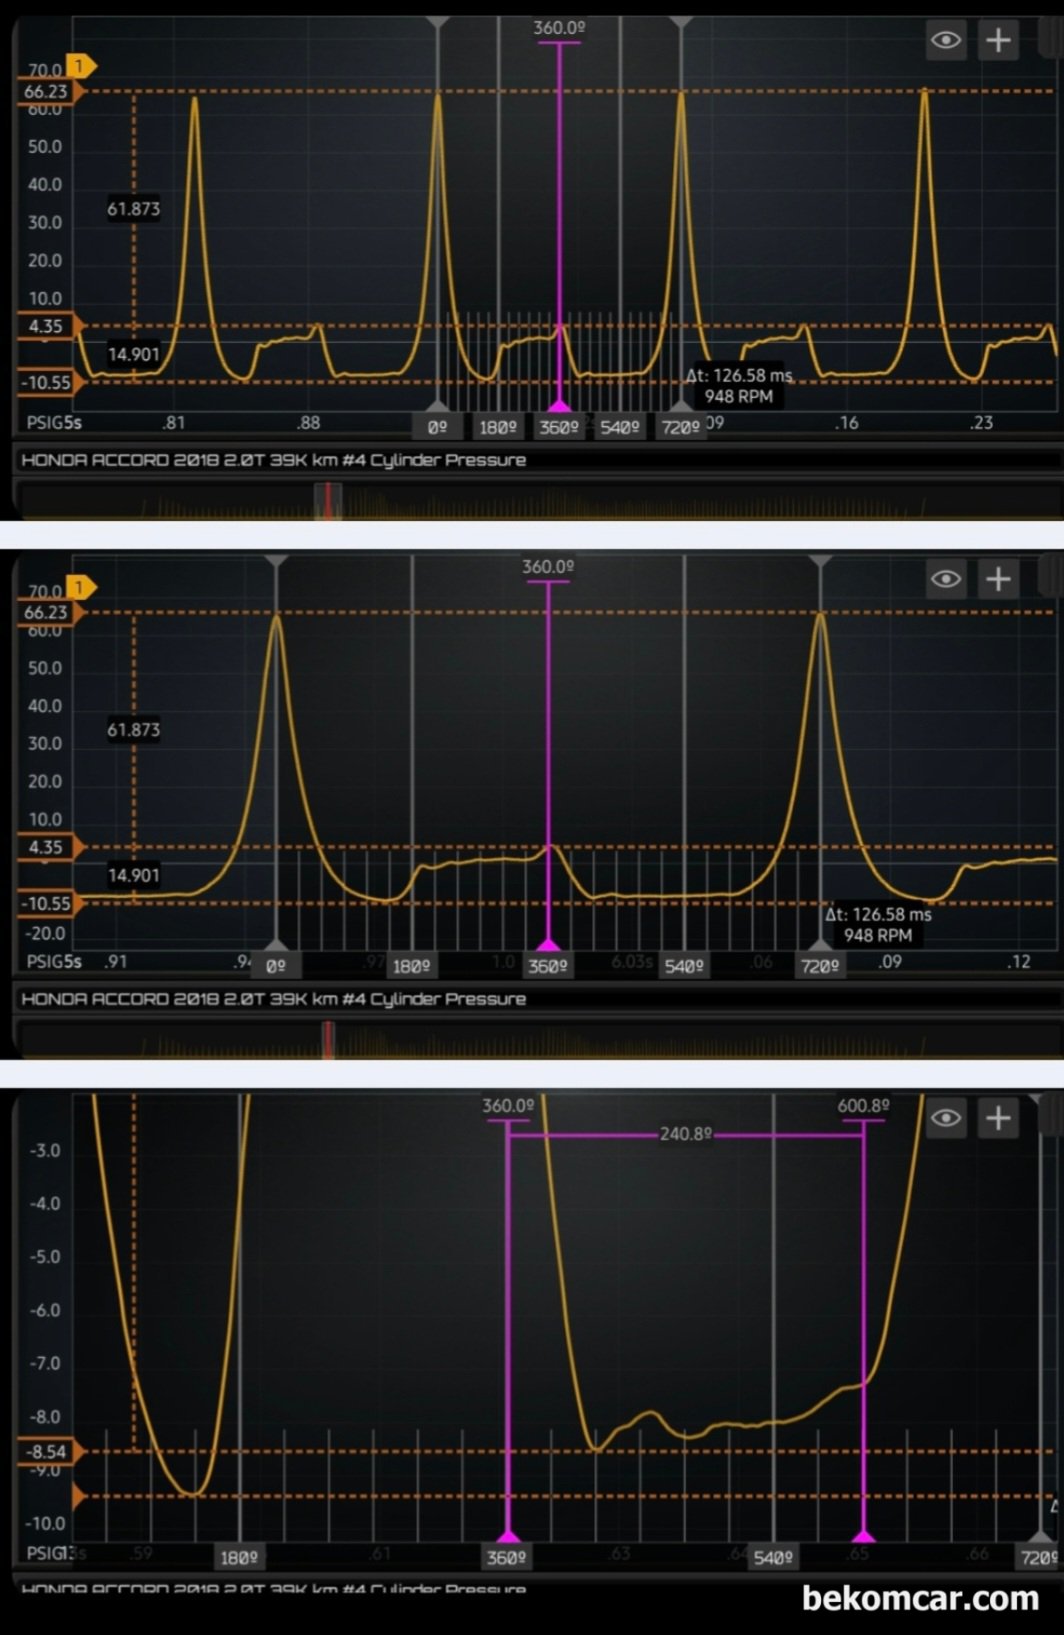Click the -8.54 cursor handle in bottom chart

coord(47,1451)
